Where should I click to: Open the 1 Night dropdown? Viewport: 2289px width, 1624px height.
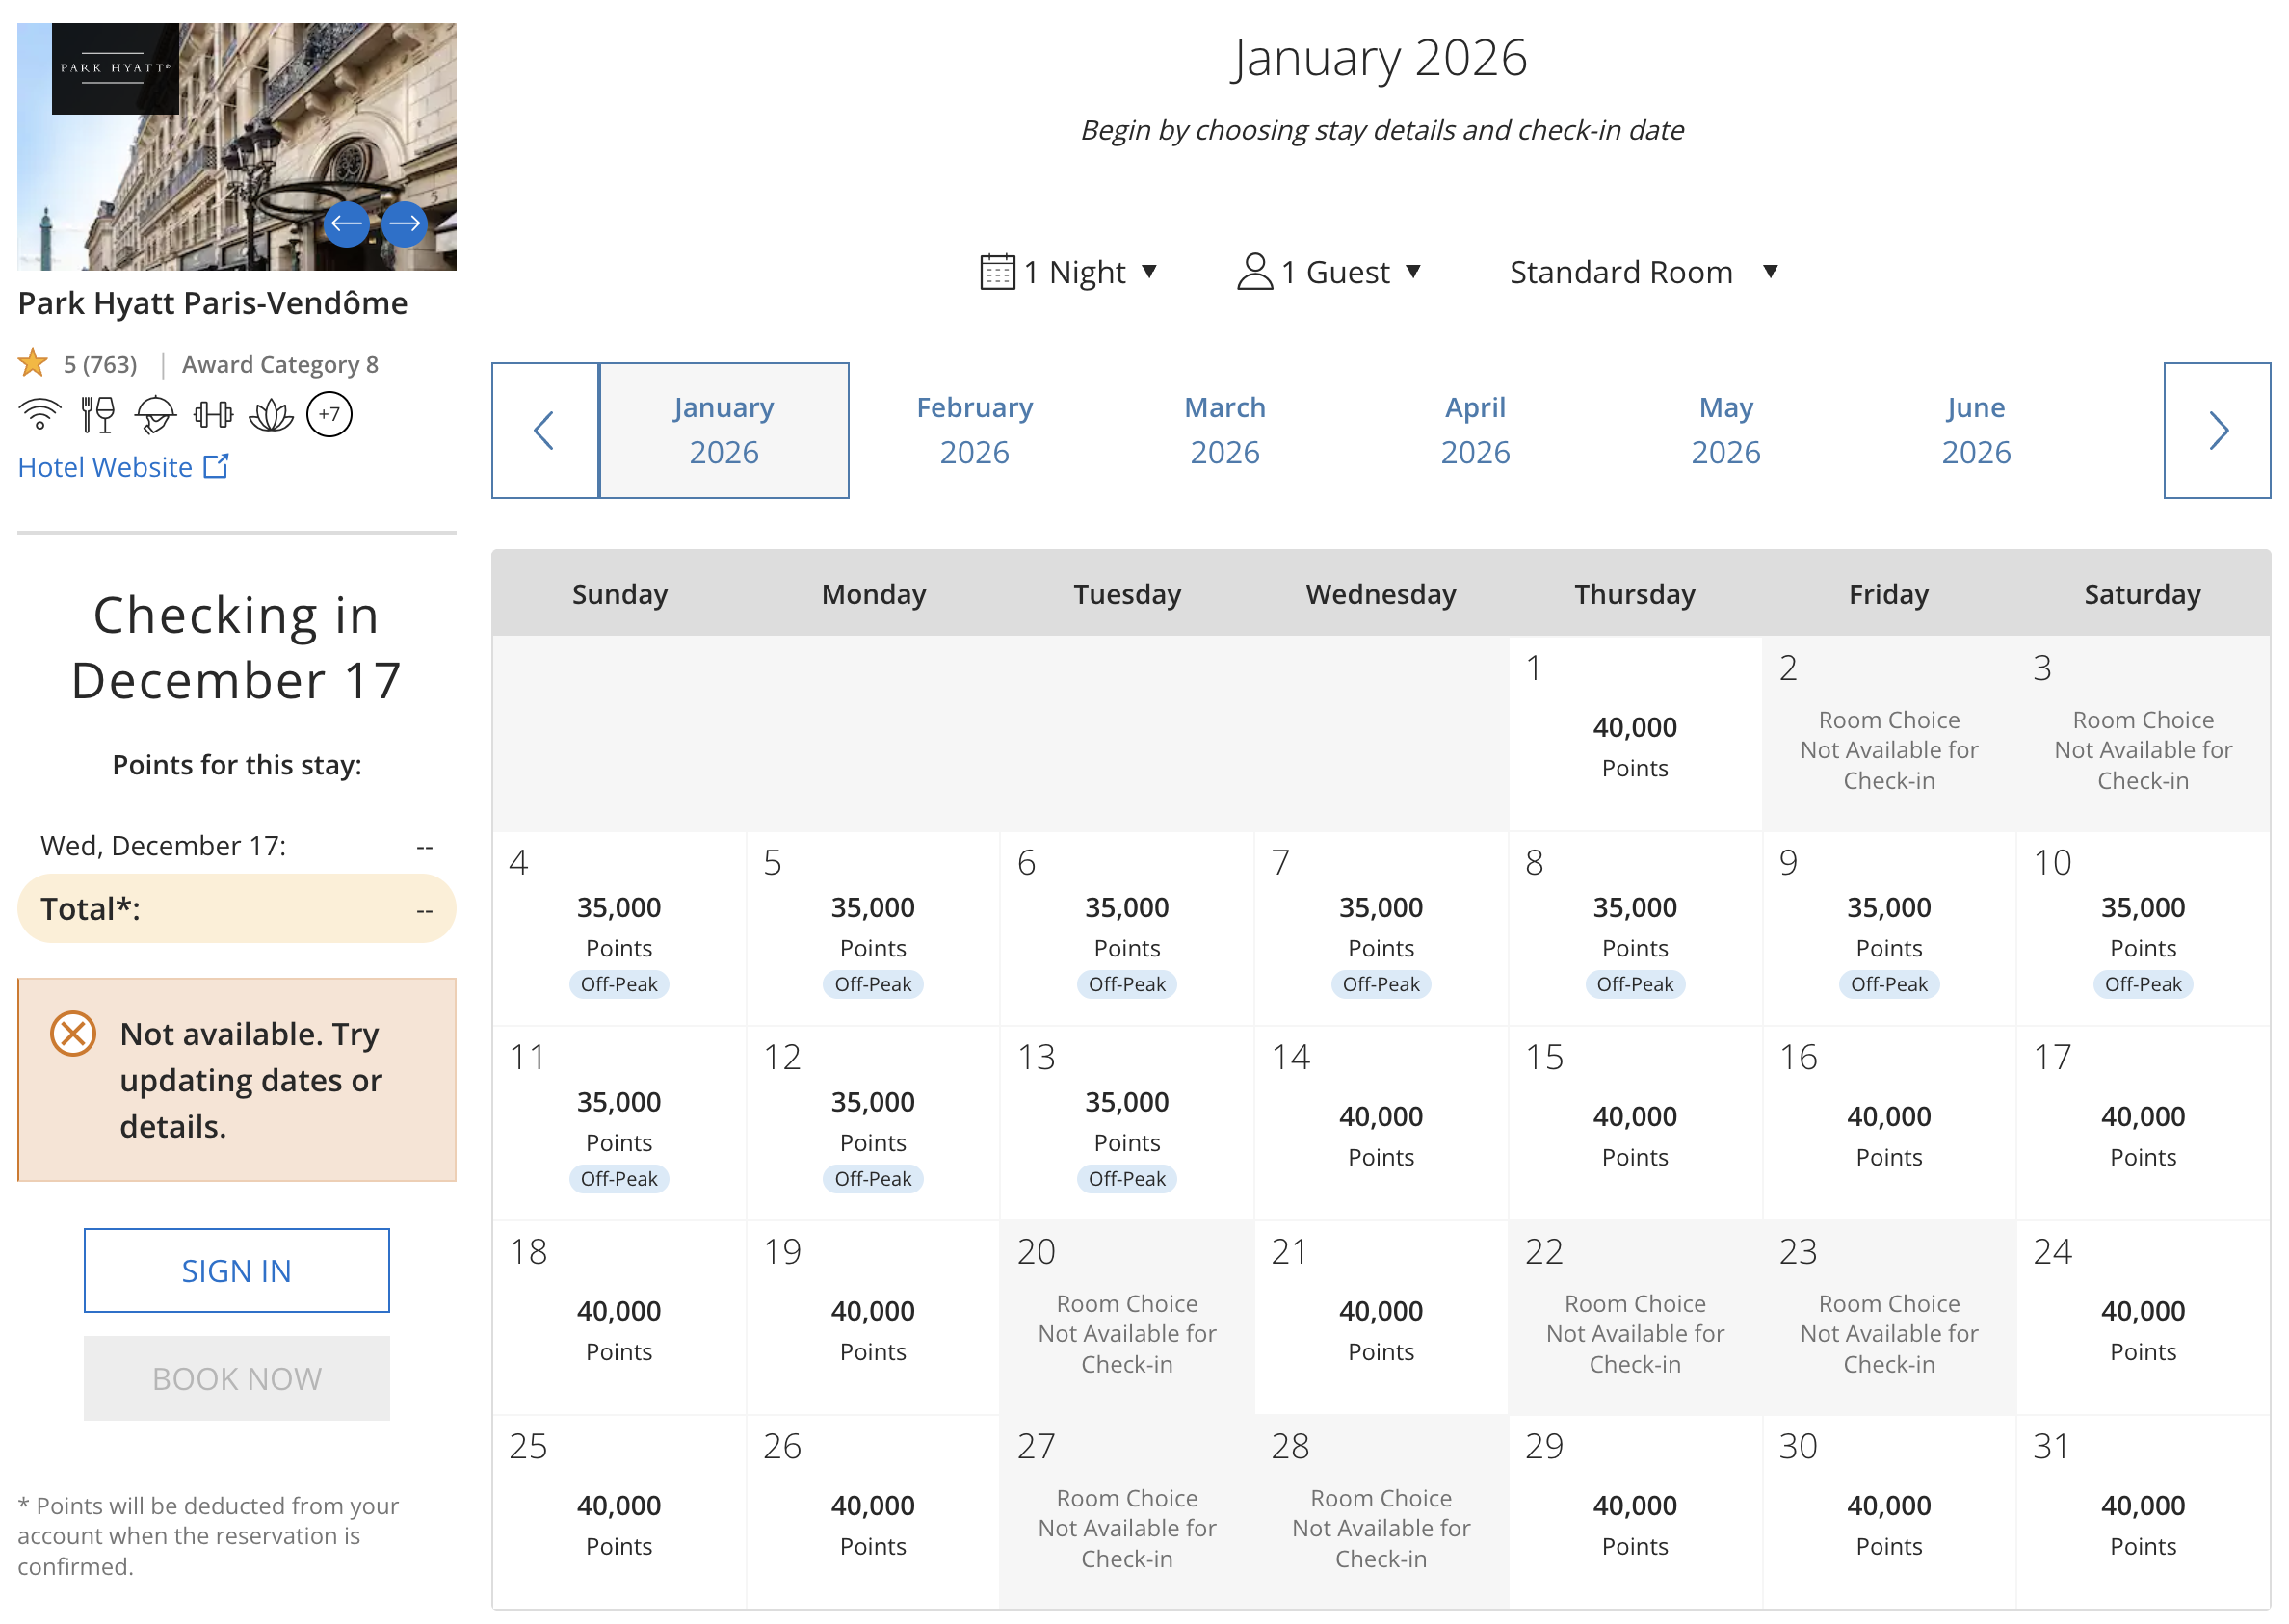(x=1069, y=272)
